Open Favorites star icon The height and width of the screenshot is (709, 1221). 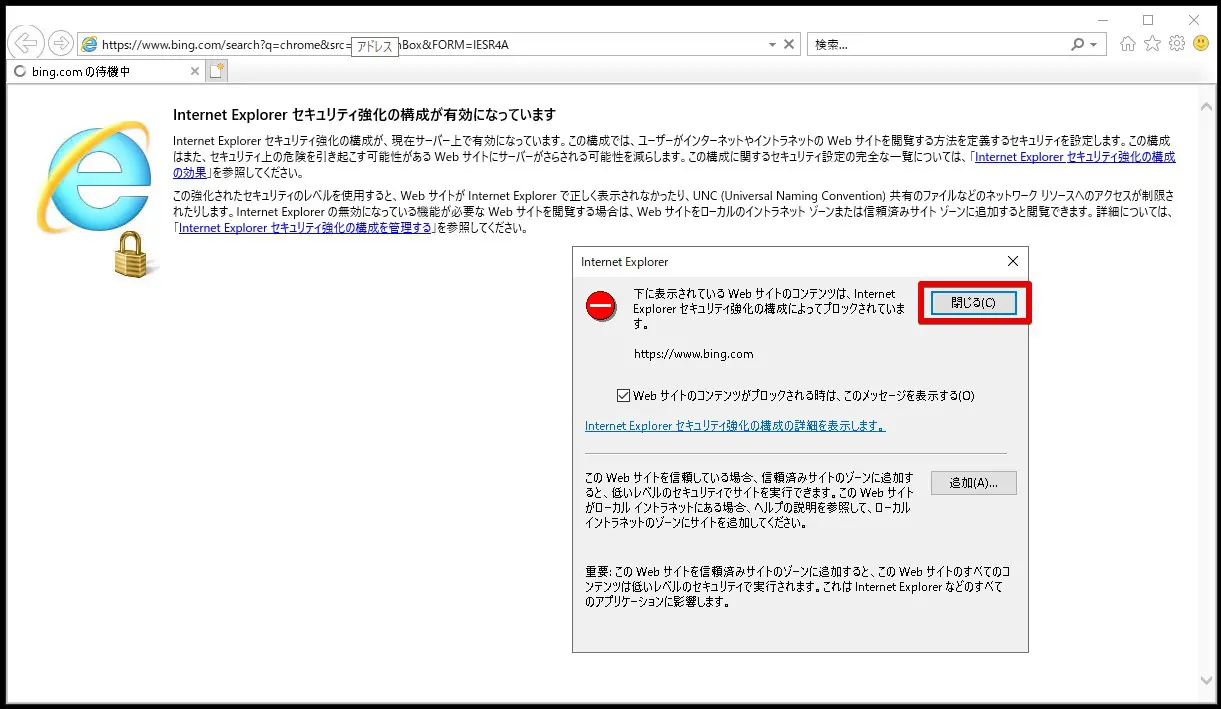[x=1152, y=44]
